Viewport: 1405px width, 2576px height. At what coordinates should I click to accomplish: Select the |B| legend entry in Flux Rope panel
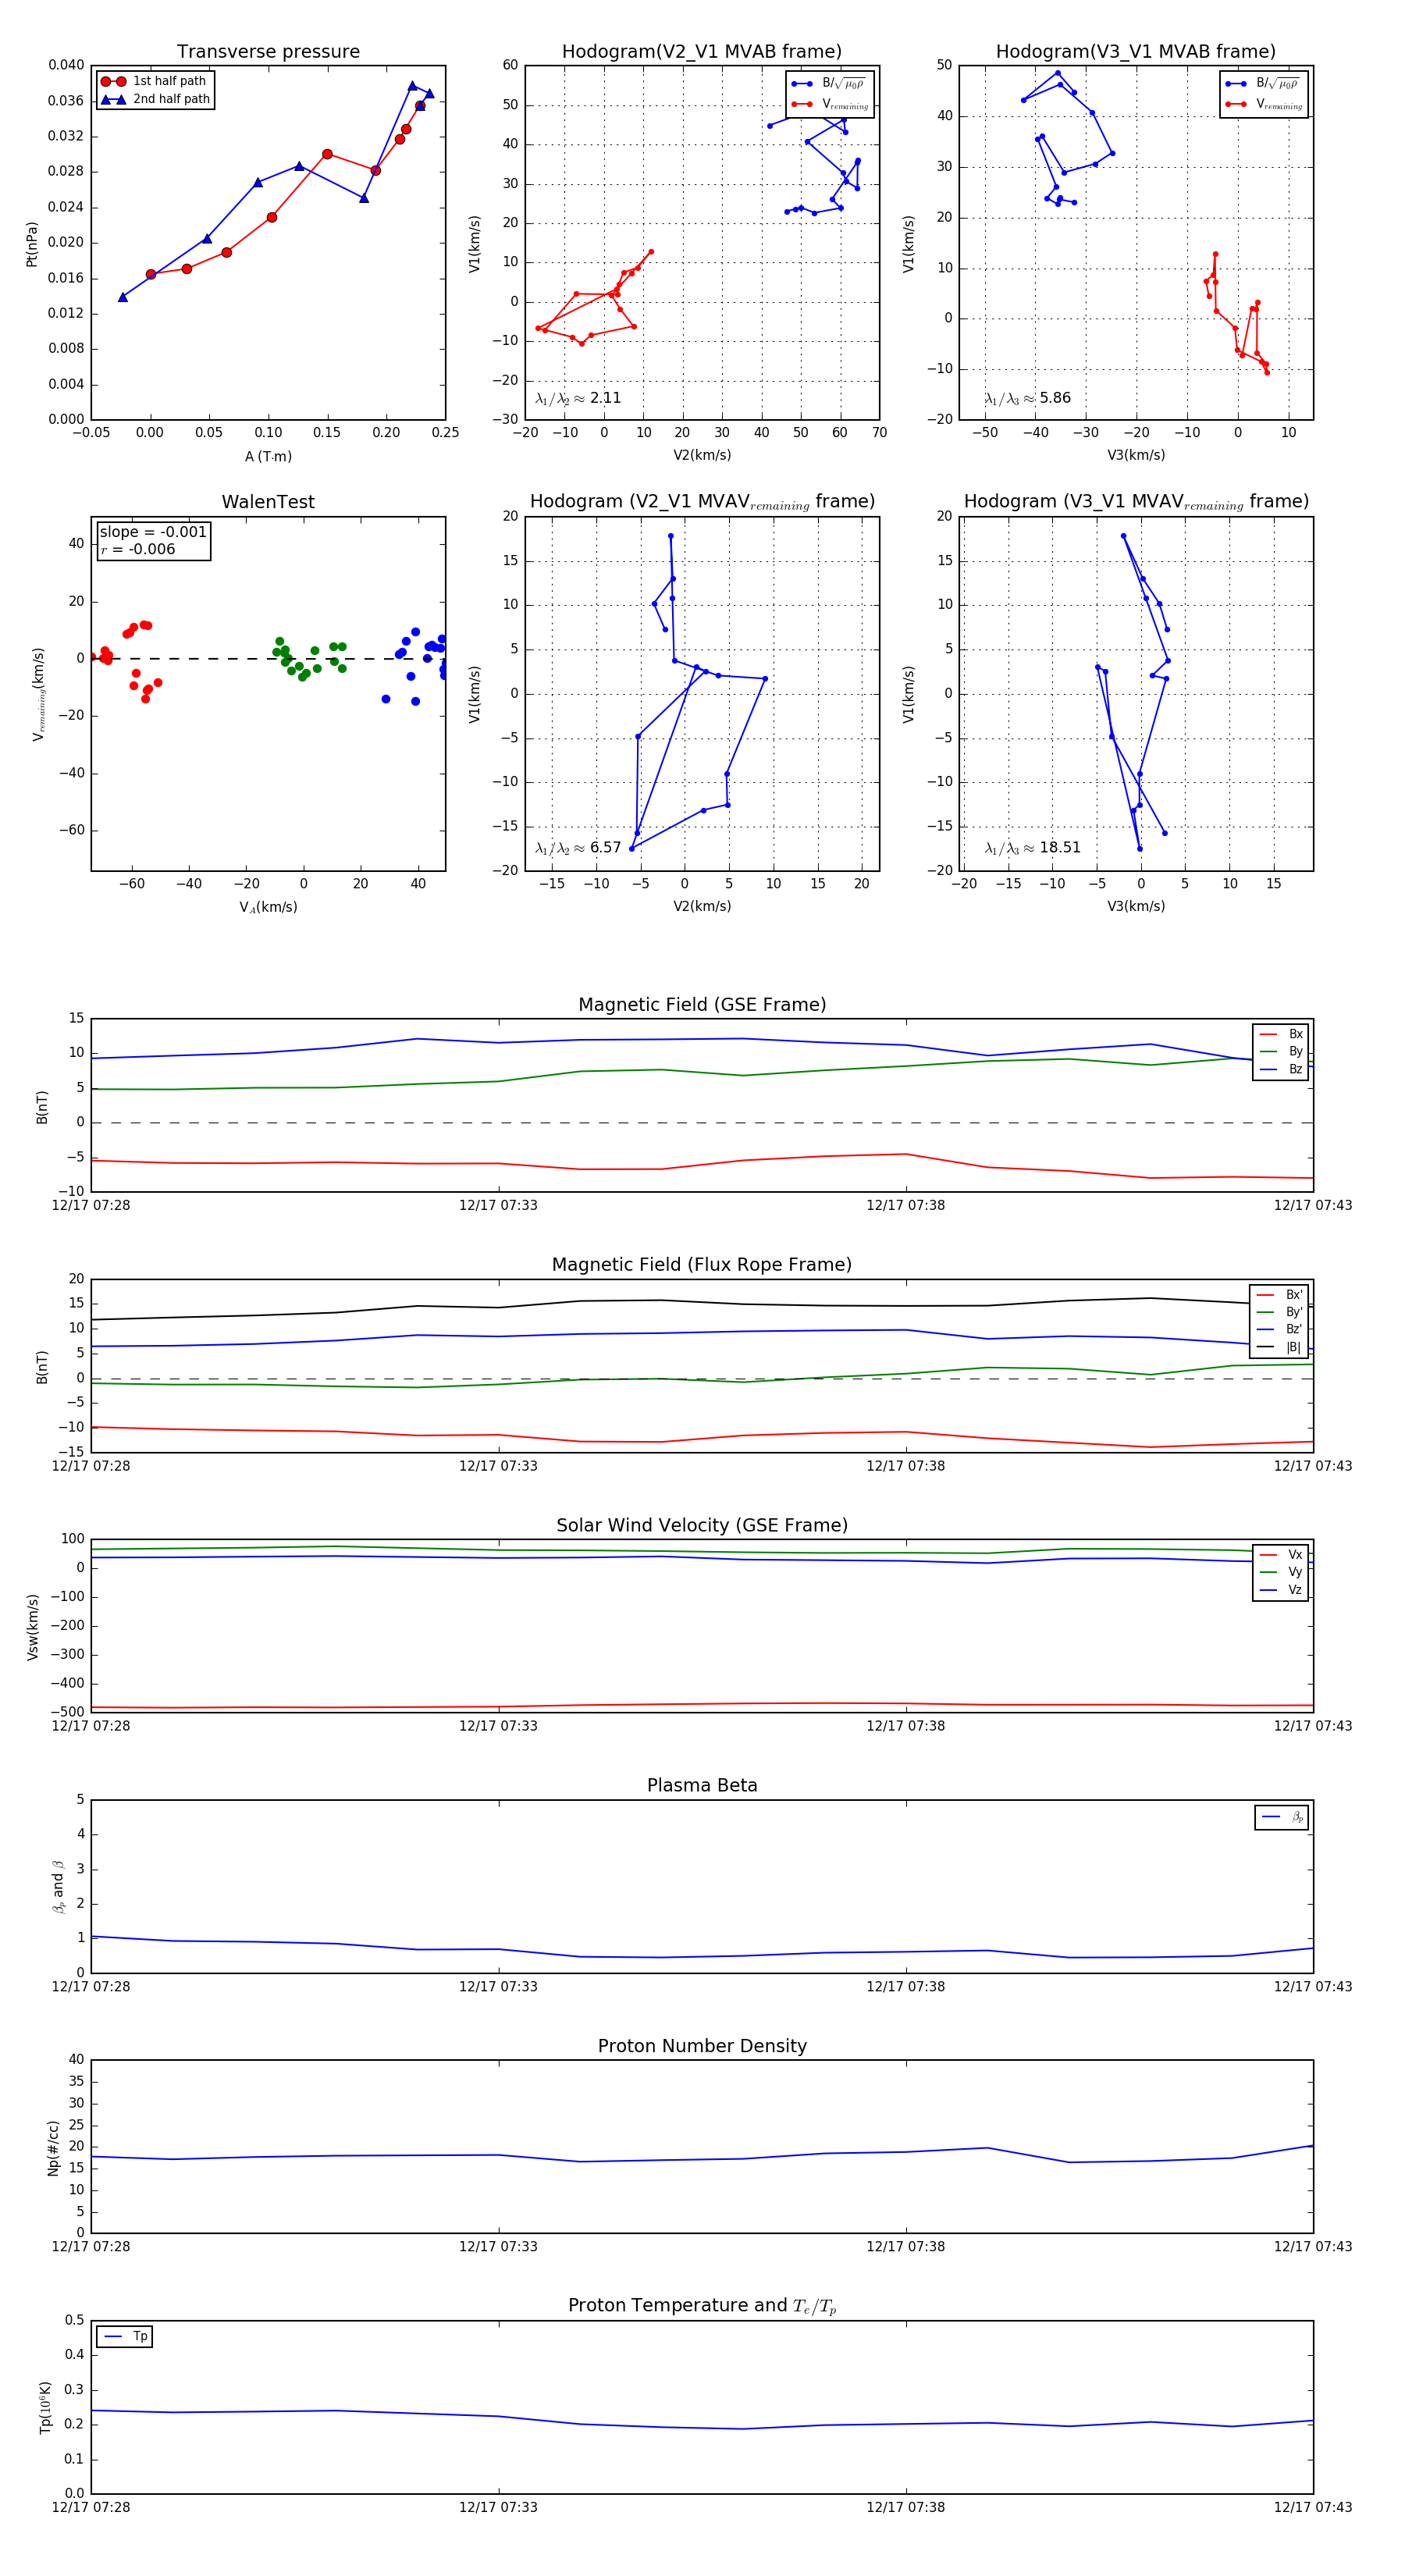pos(1280,1347)
